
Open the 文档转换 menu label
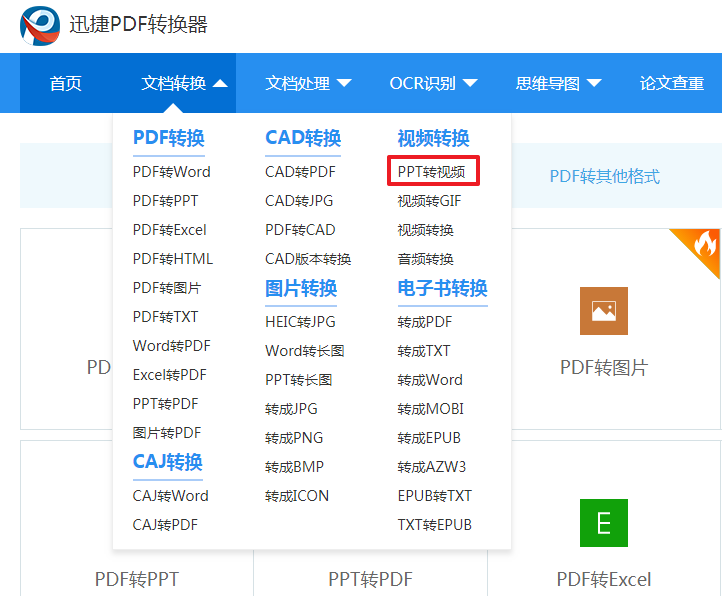coord(174,83)
